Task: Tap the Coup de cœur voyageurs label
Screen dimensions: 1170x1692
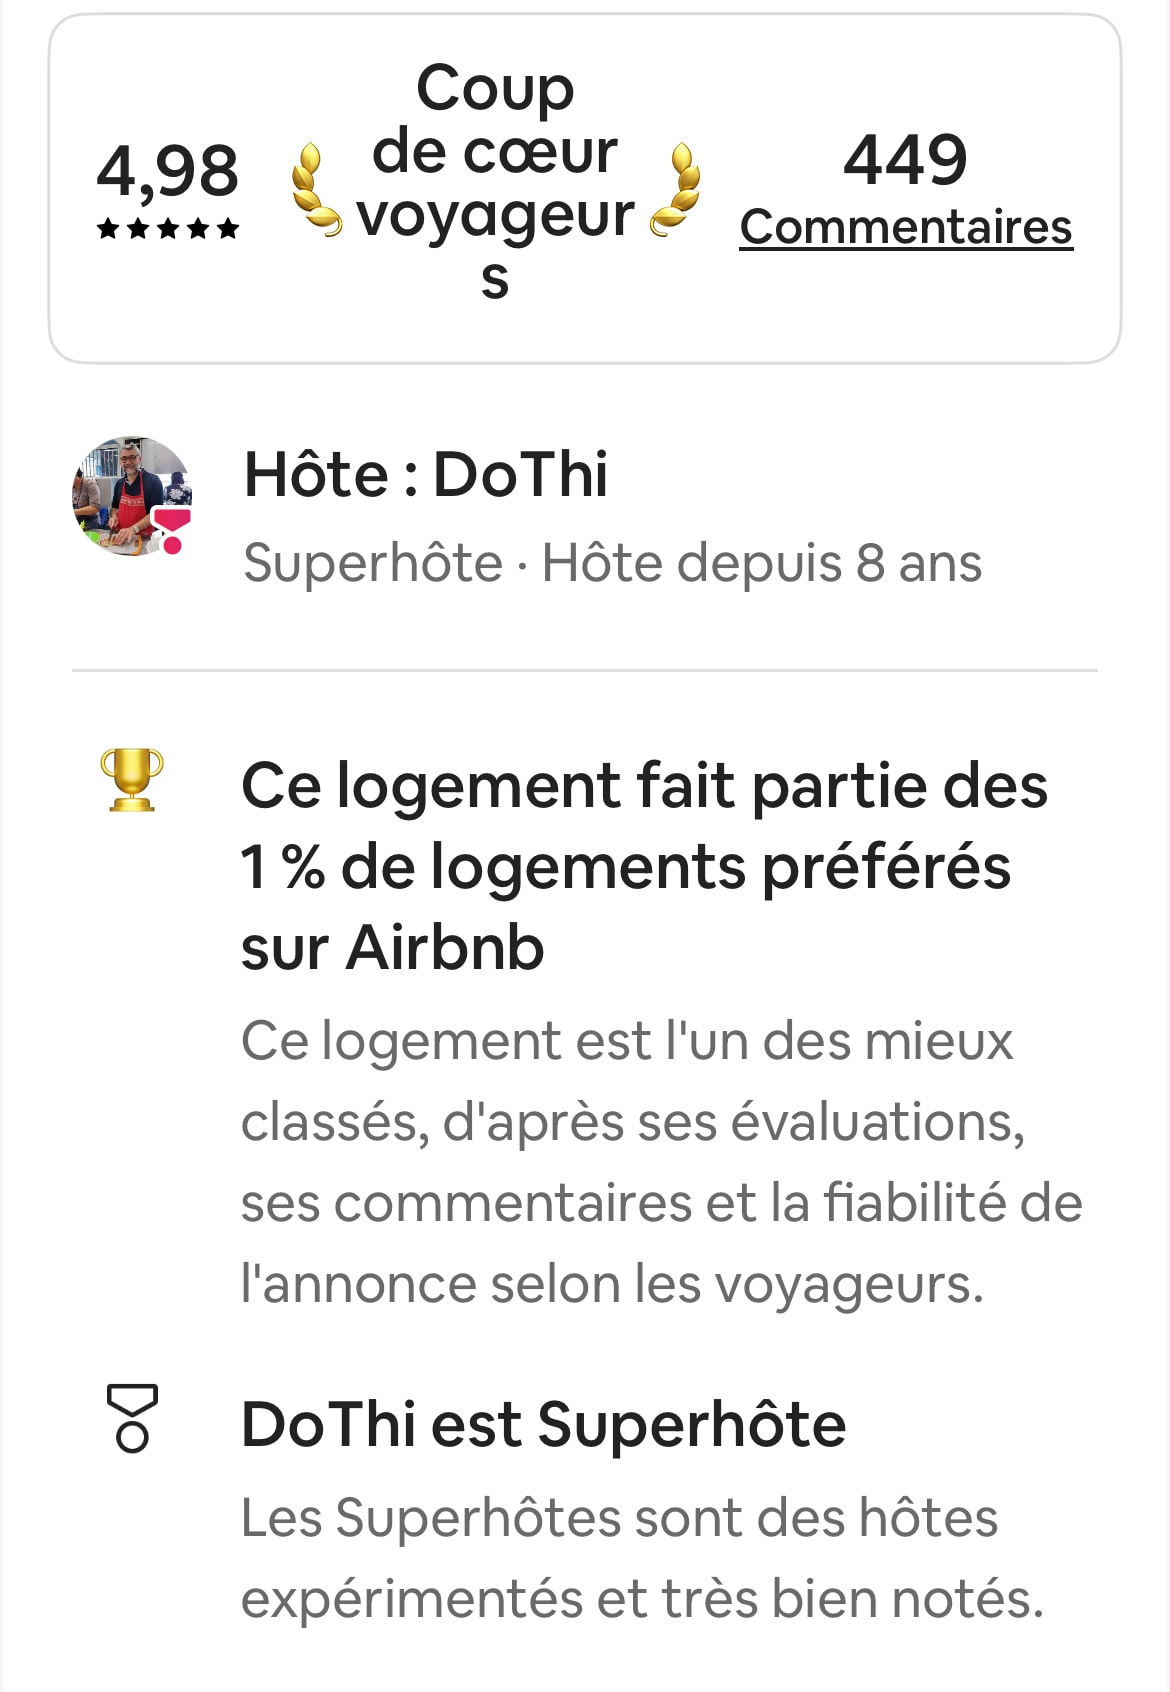Action: tap(495, 182)
